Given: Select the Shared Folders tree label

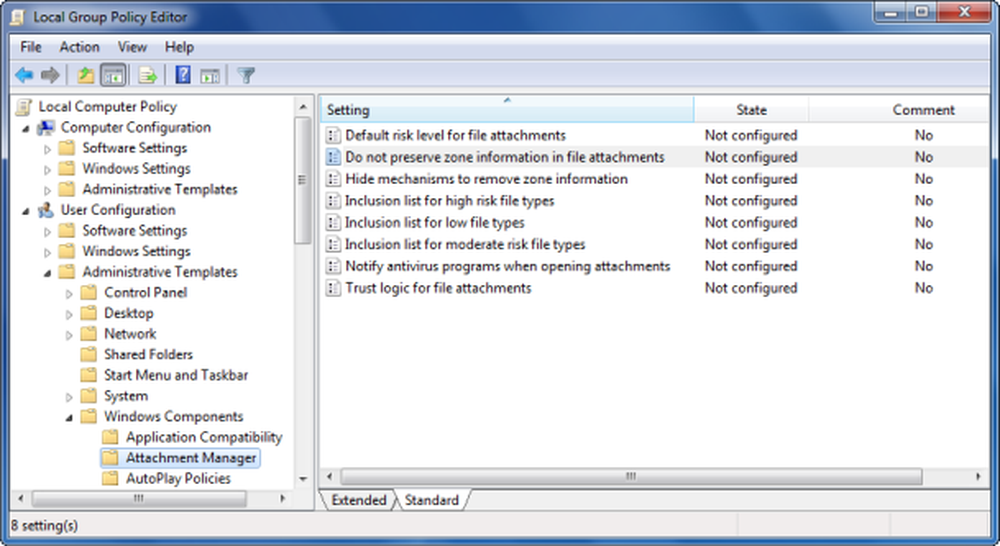Looking at the screenshot, I should [149, 355].
